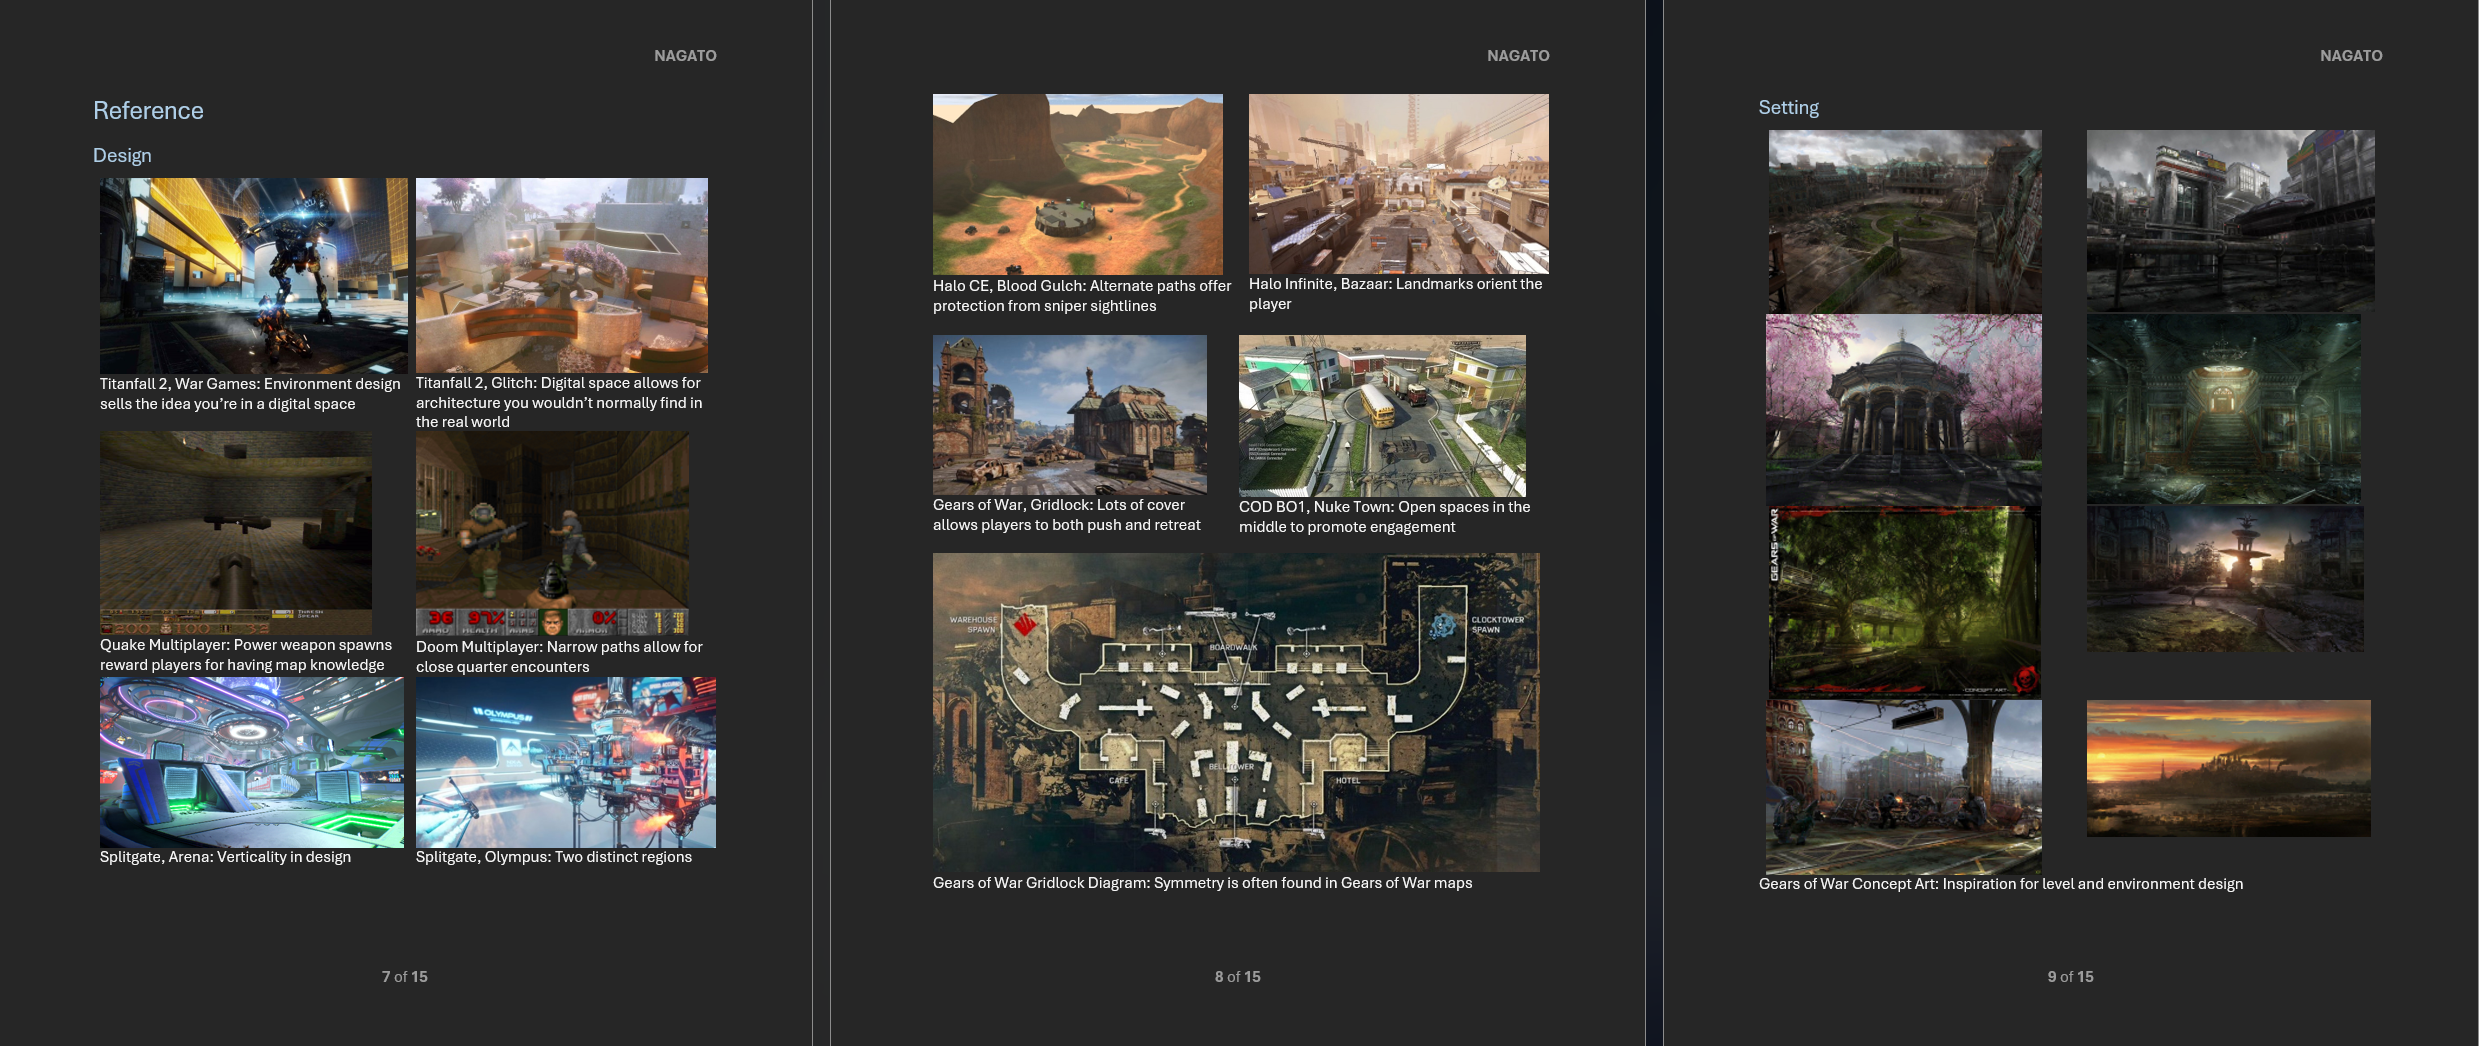Select the Splitgate Olympus image
The width and height of the screenshot is (2479, 1046).
(565, 762)
